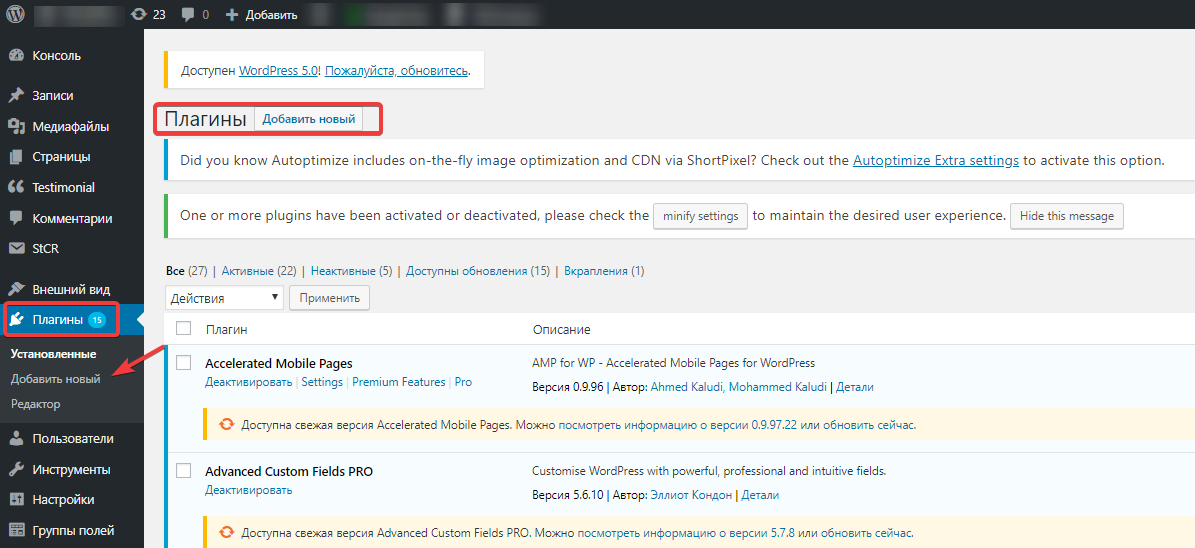Click the Testimonial quote icon
This screenshot has height=548, width=1195.
pos(16,187)
